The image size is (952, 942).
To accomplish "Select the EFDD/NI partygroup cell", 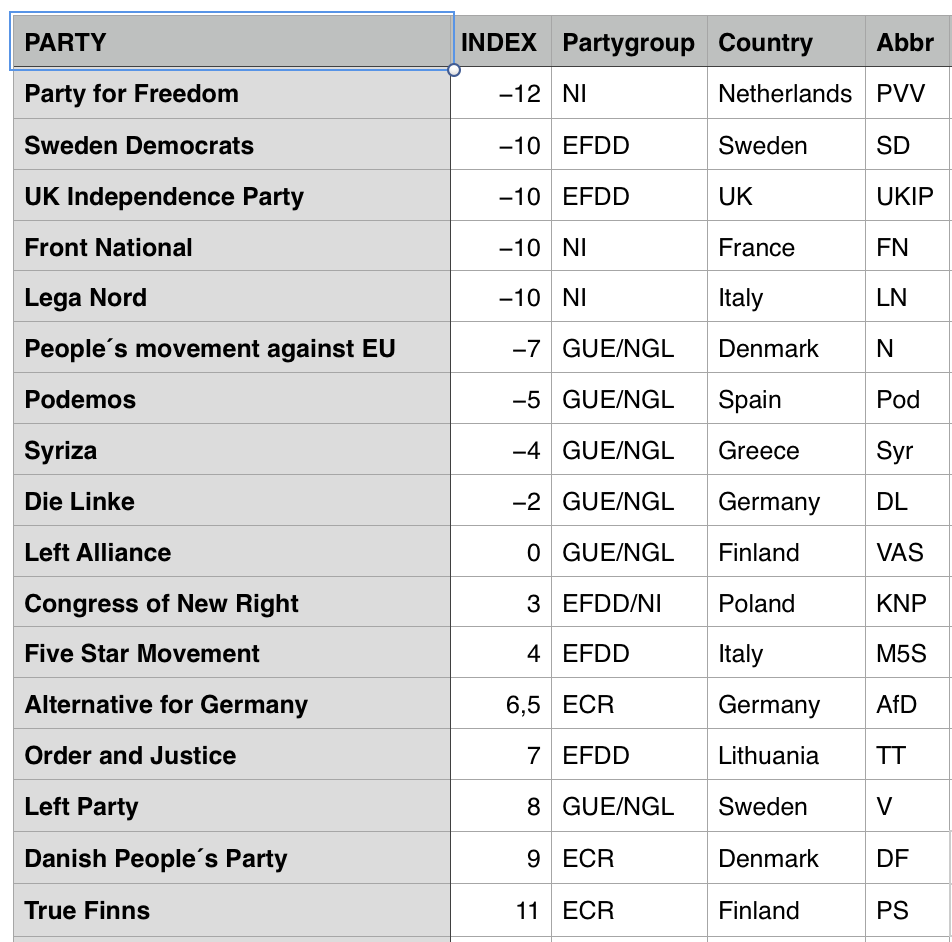I will click(x=628, y=604).
